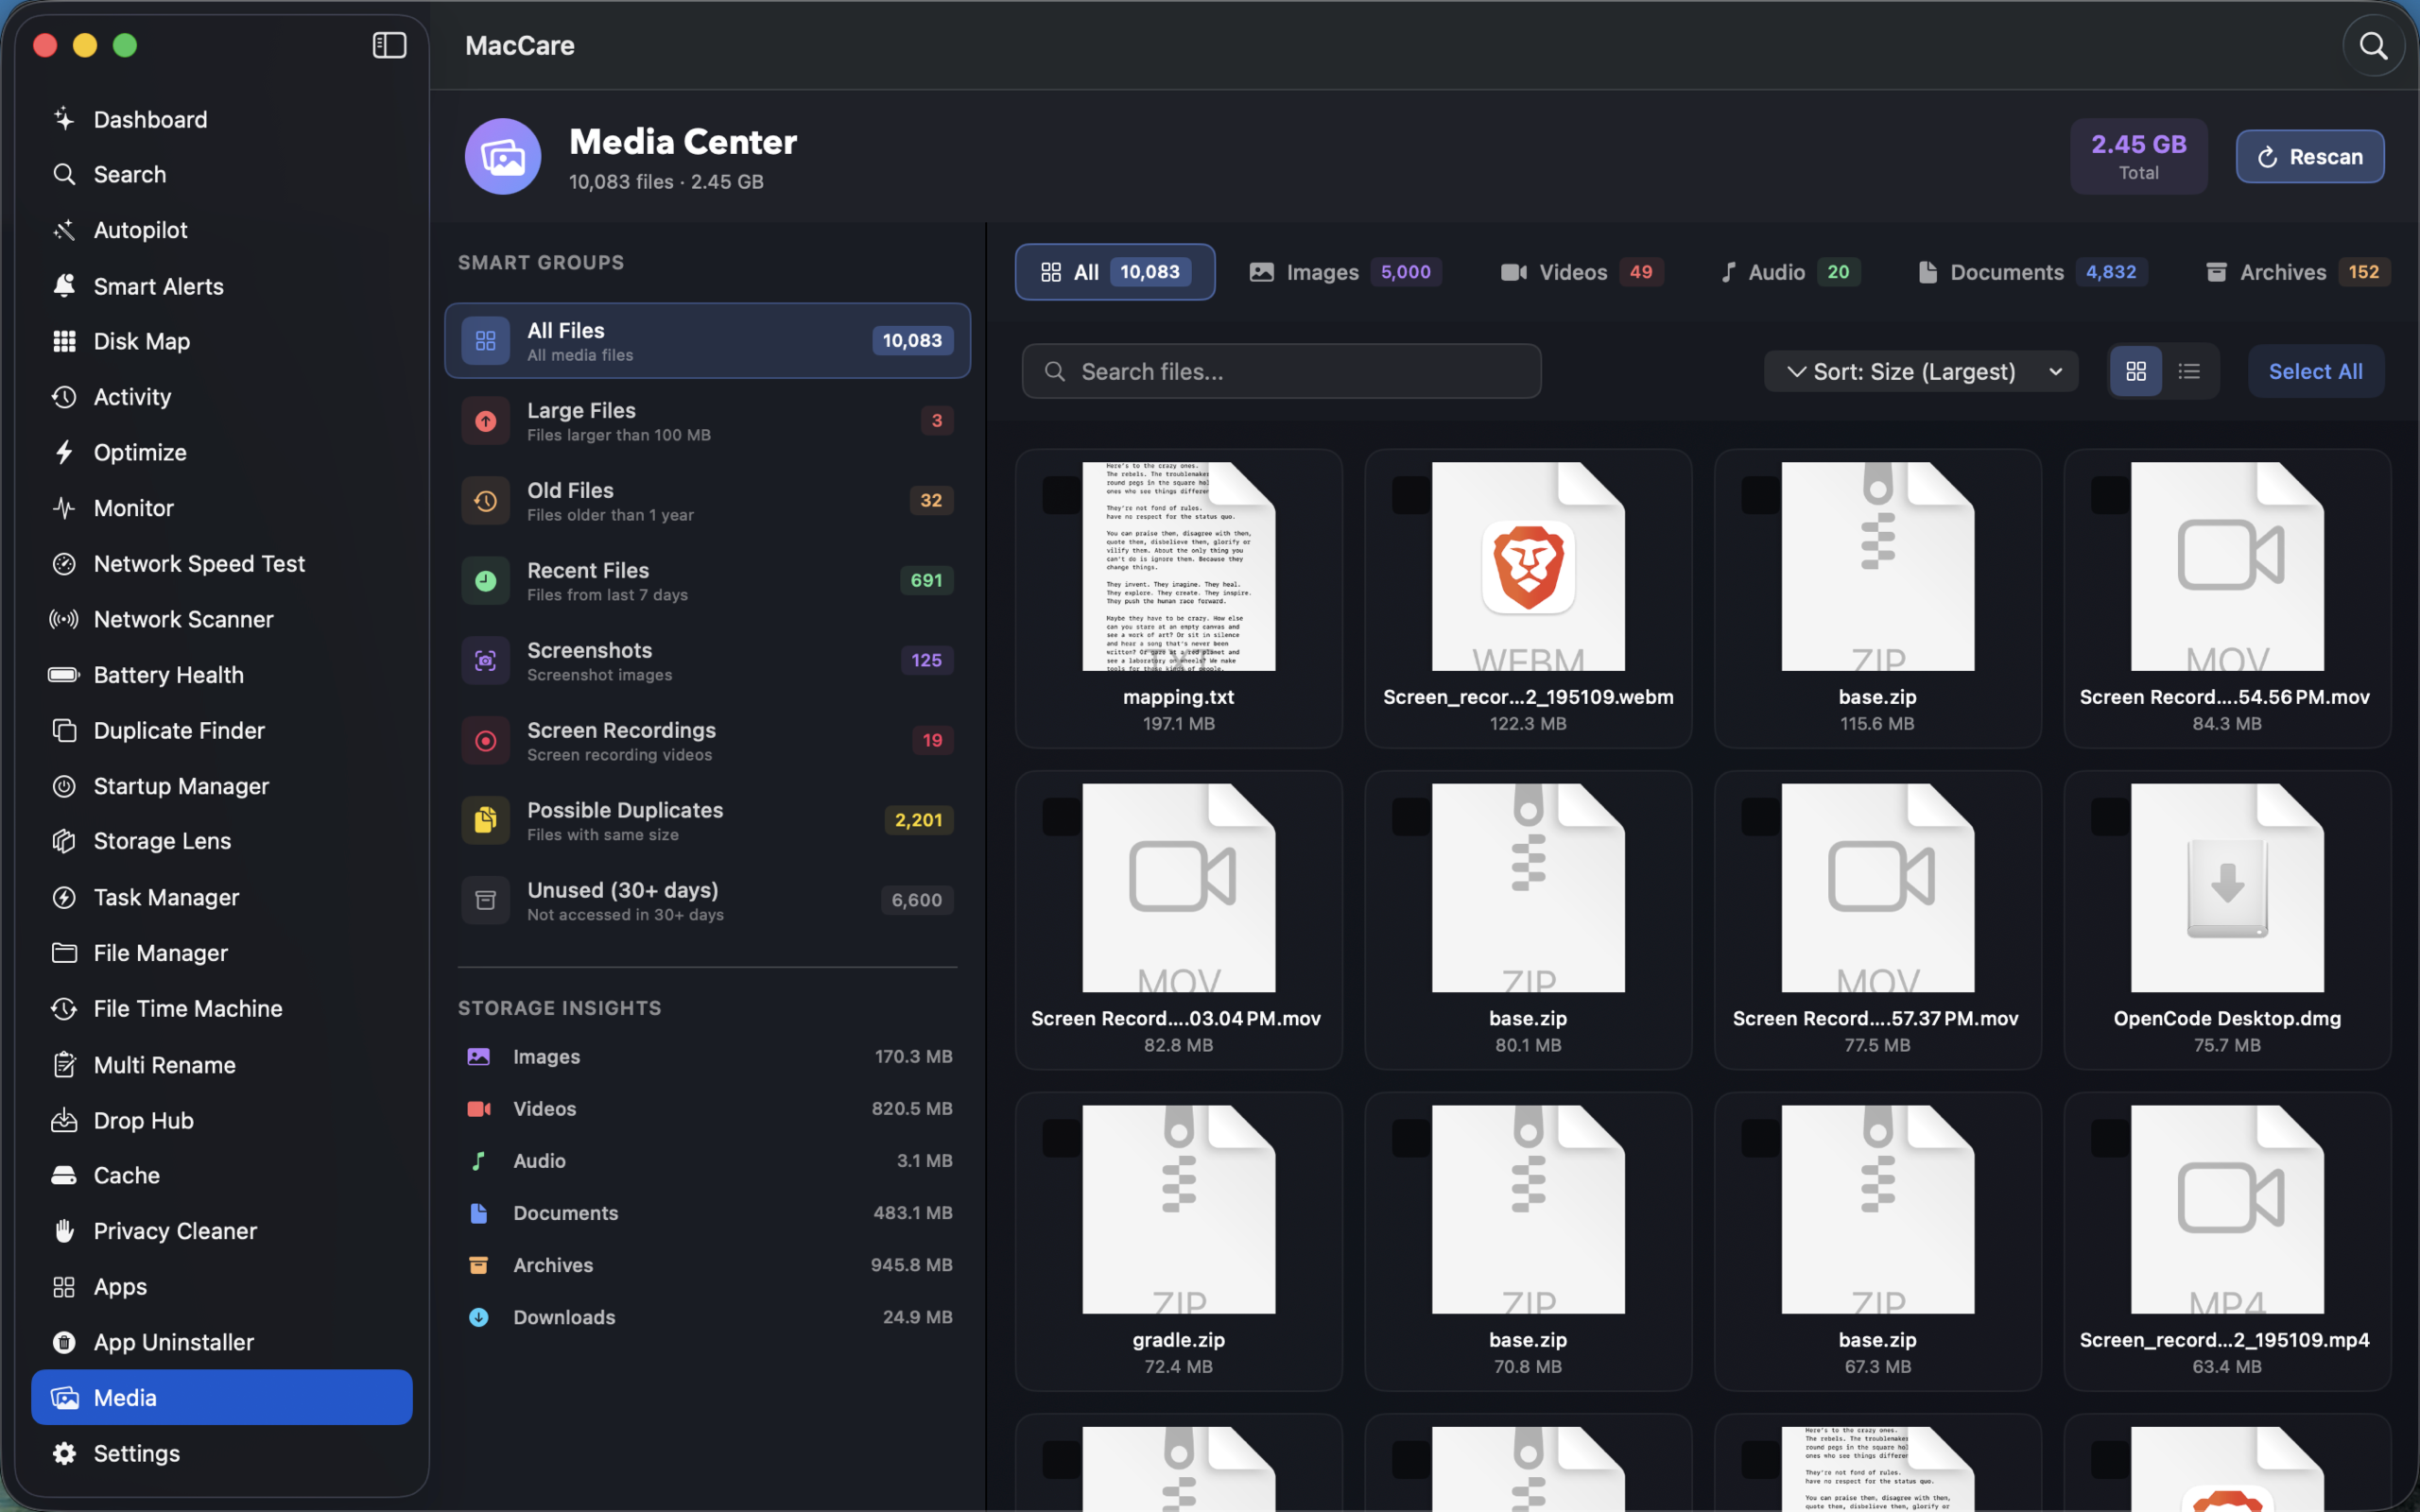Image resolution: width=2420 pixels, height=1512 pixels.
Task: Click the Videos 820.5 MB storage insight
Action: pyautogui.click(x=707, y=1108)
